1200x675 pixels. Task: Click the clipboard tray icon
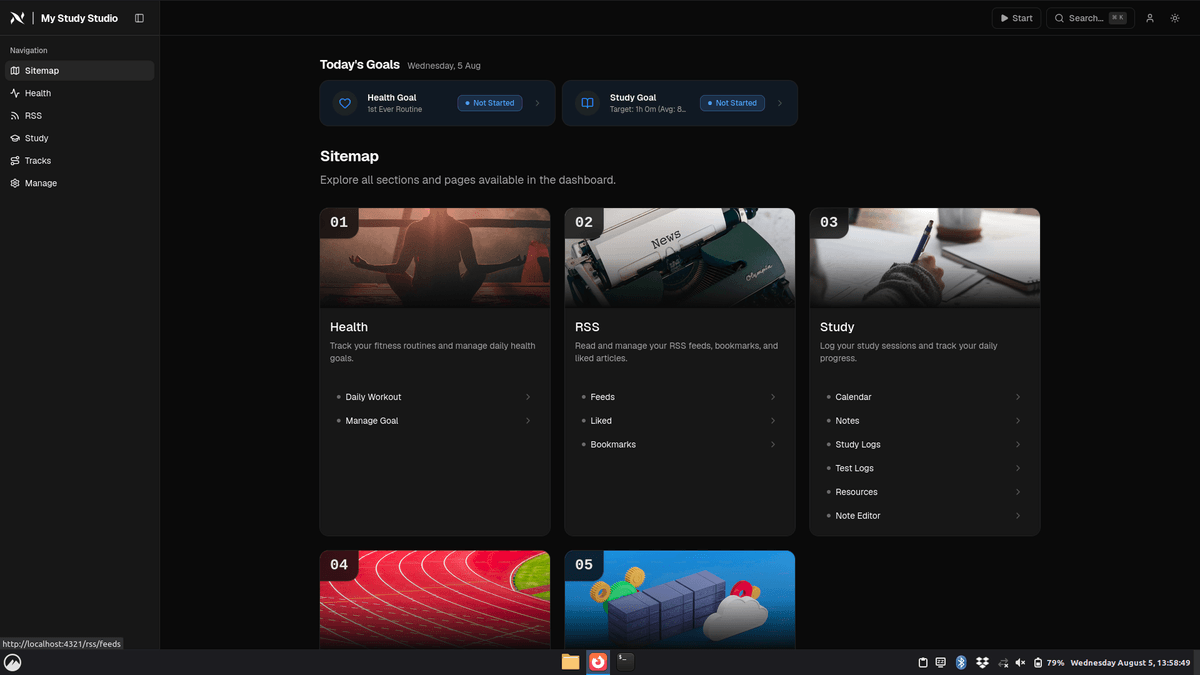coord(923,663)
